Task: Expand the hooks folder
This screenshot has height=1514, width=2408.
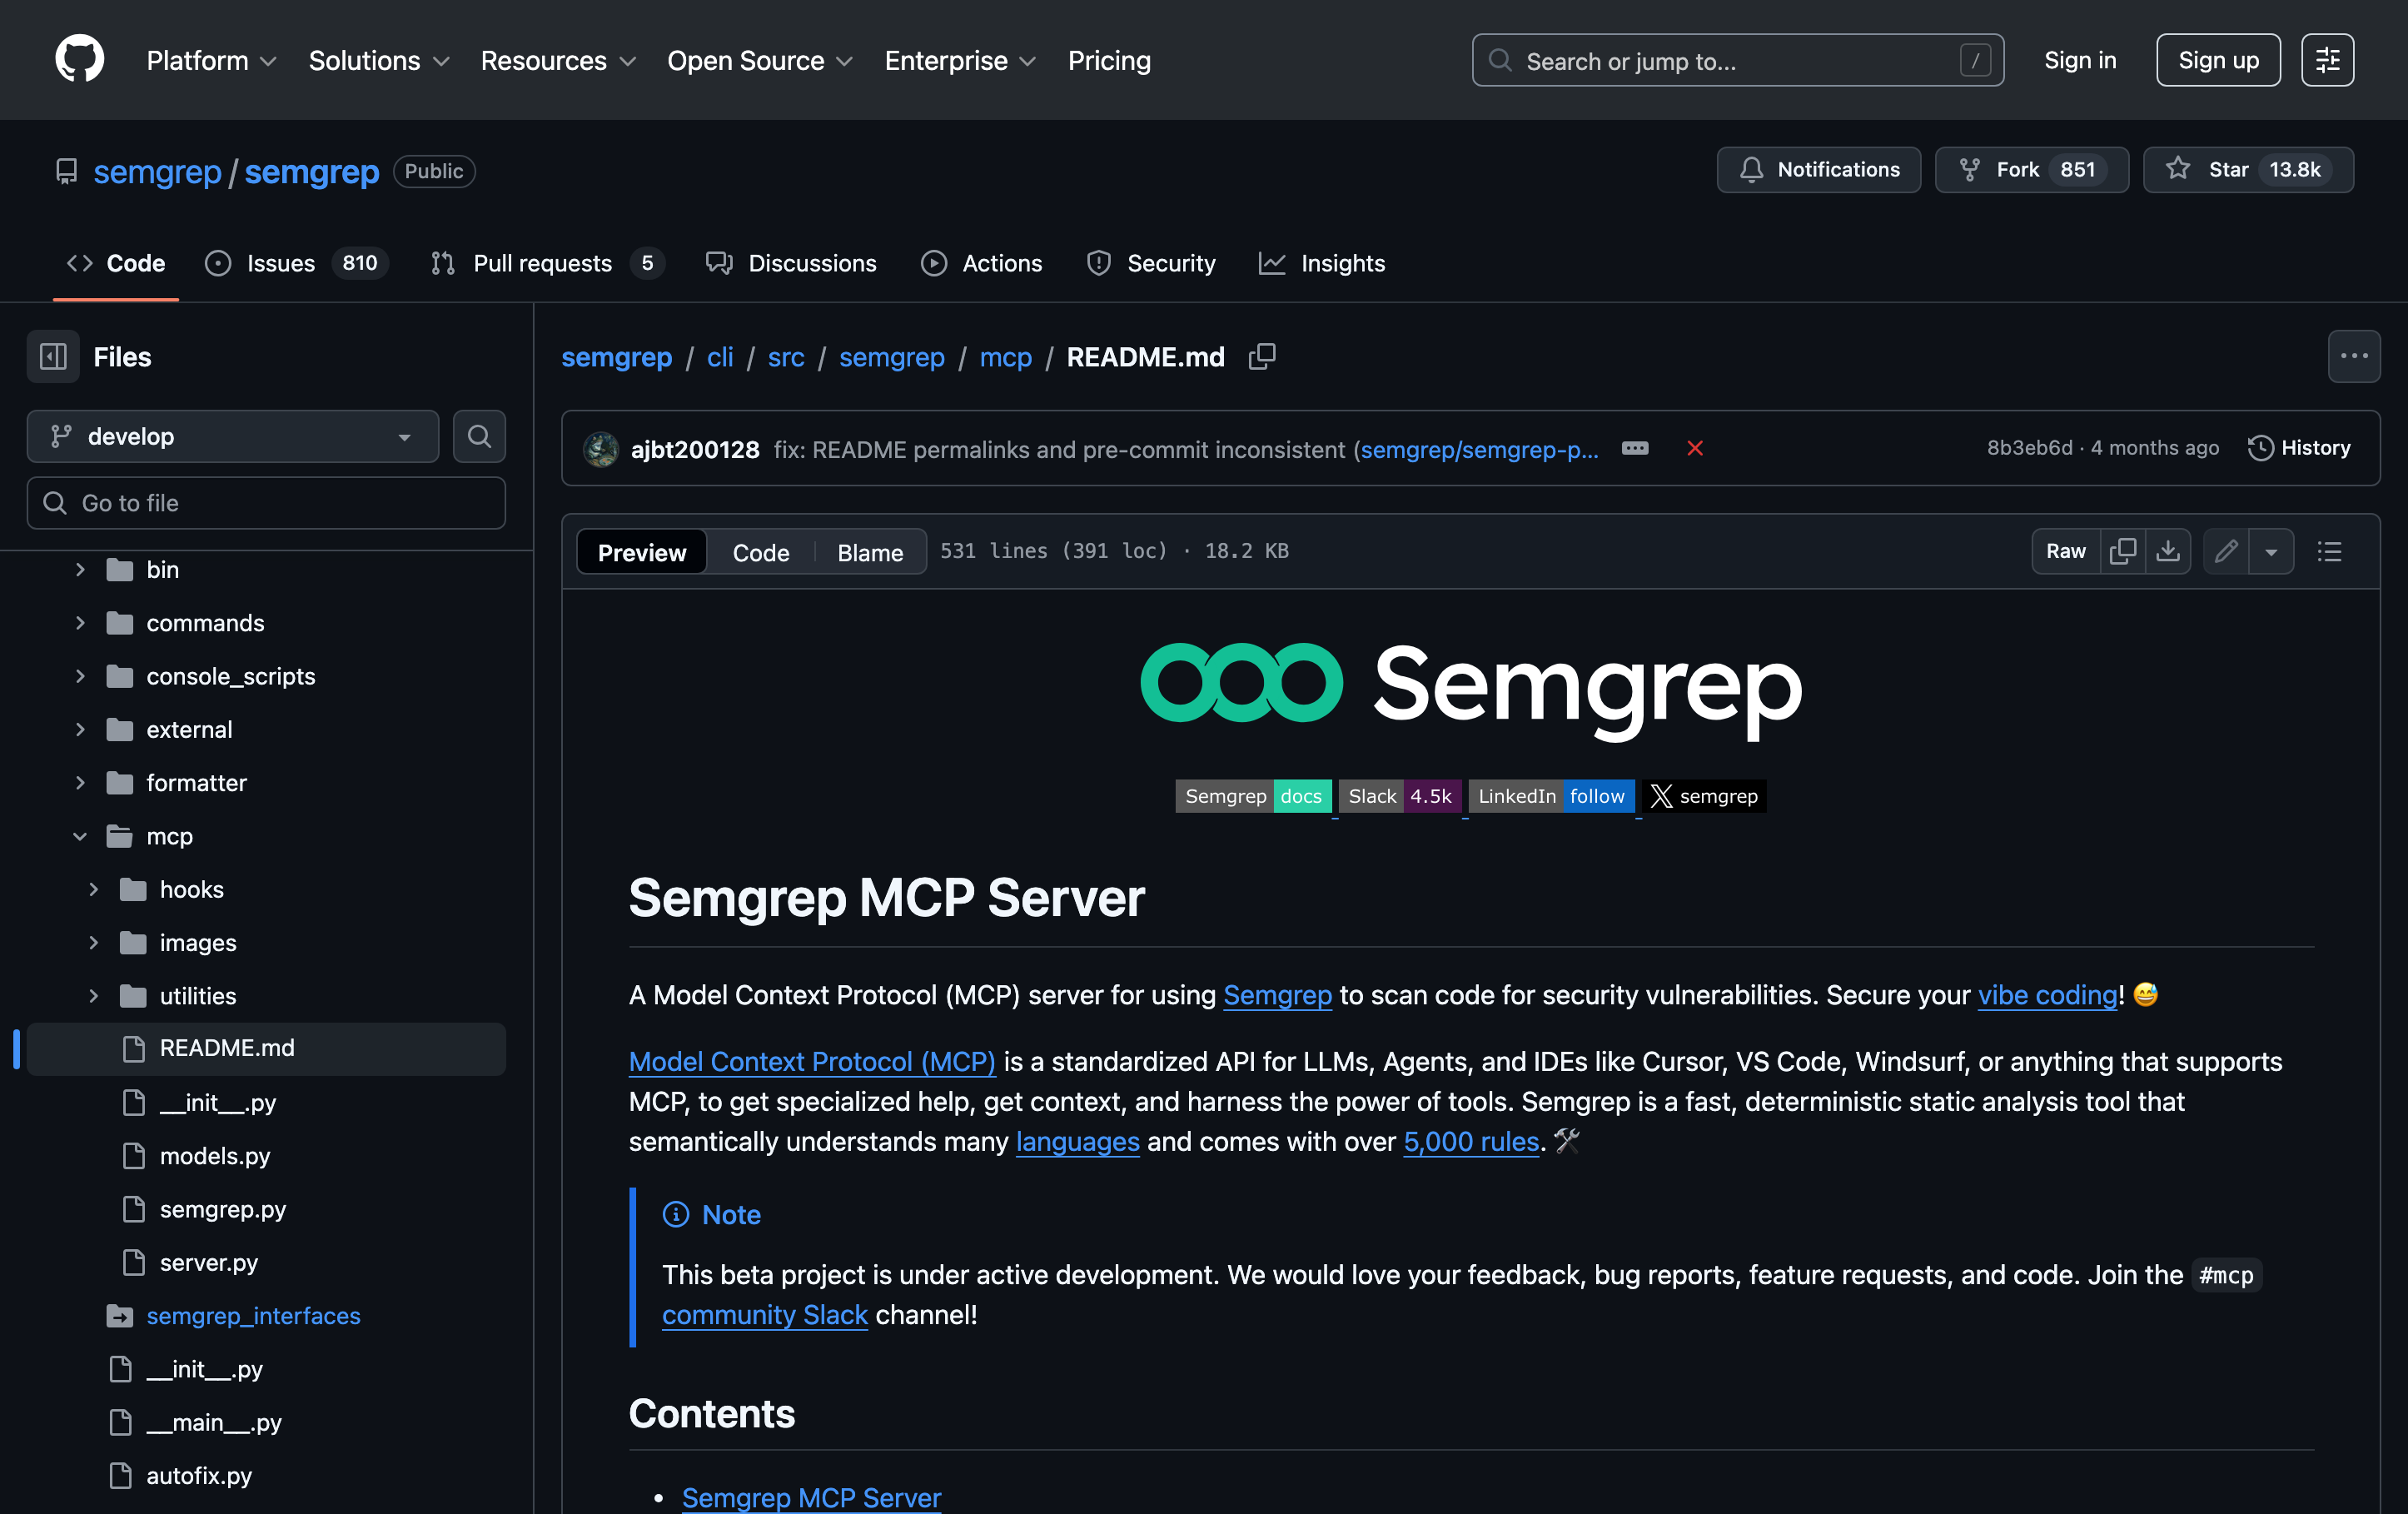Action: [94, 889]
